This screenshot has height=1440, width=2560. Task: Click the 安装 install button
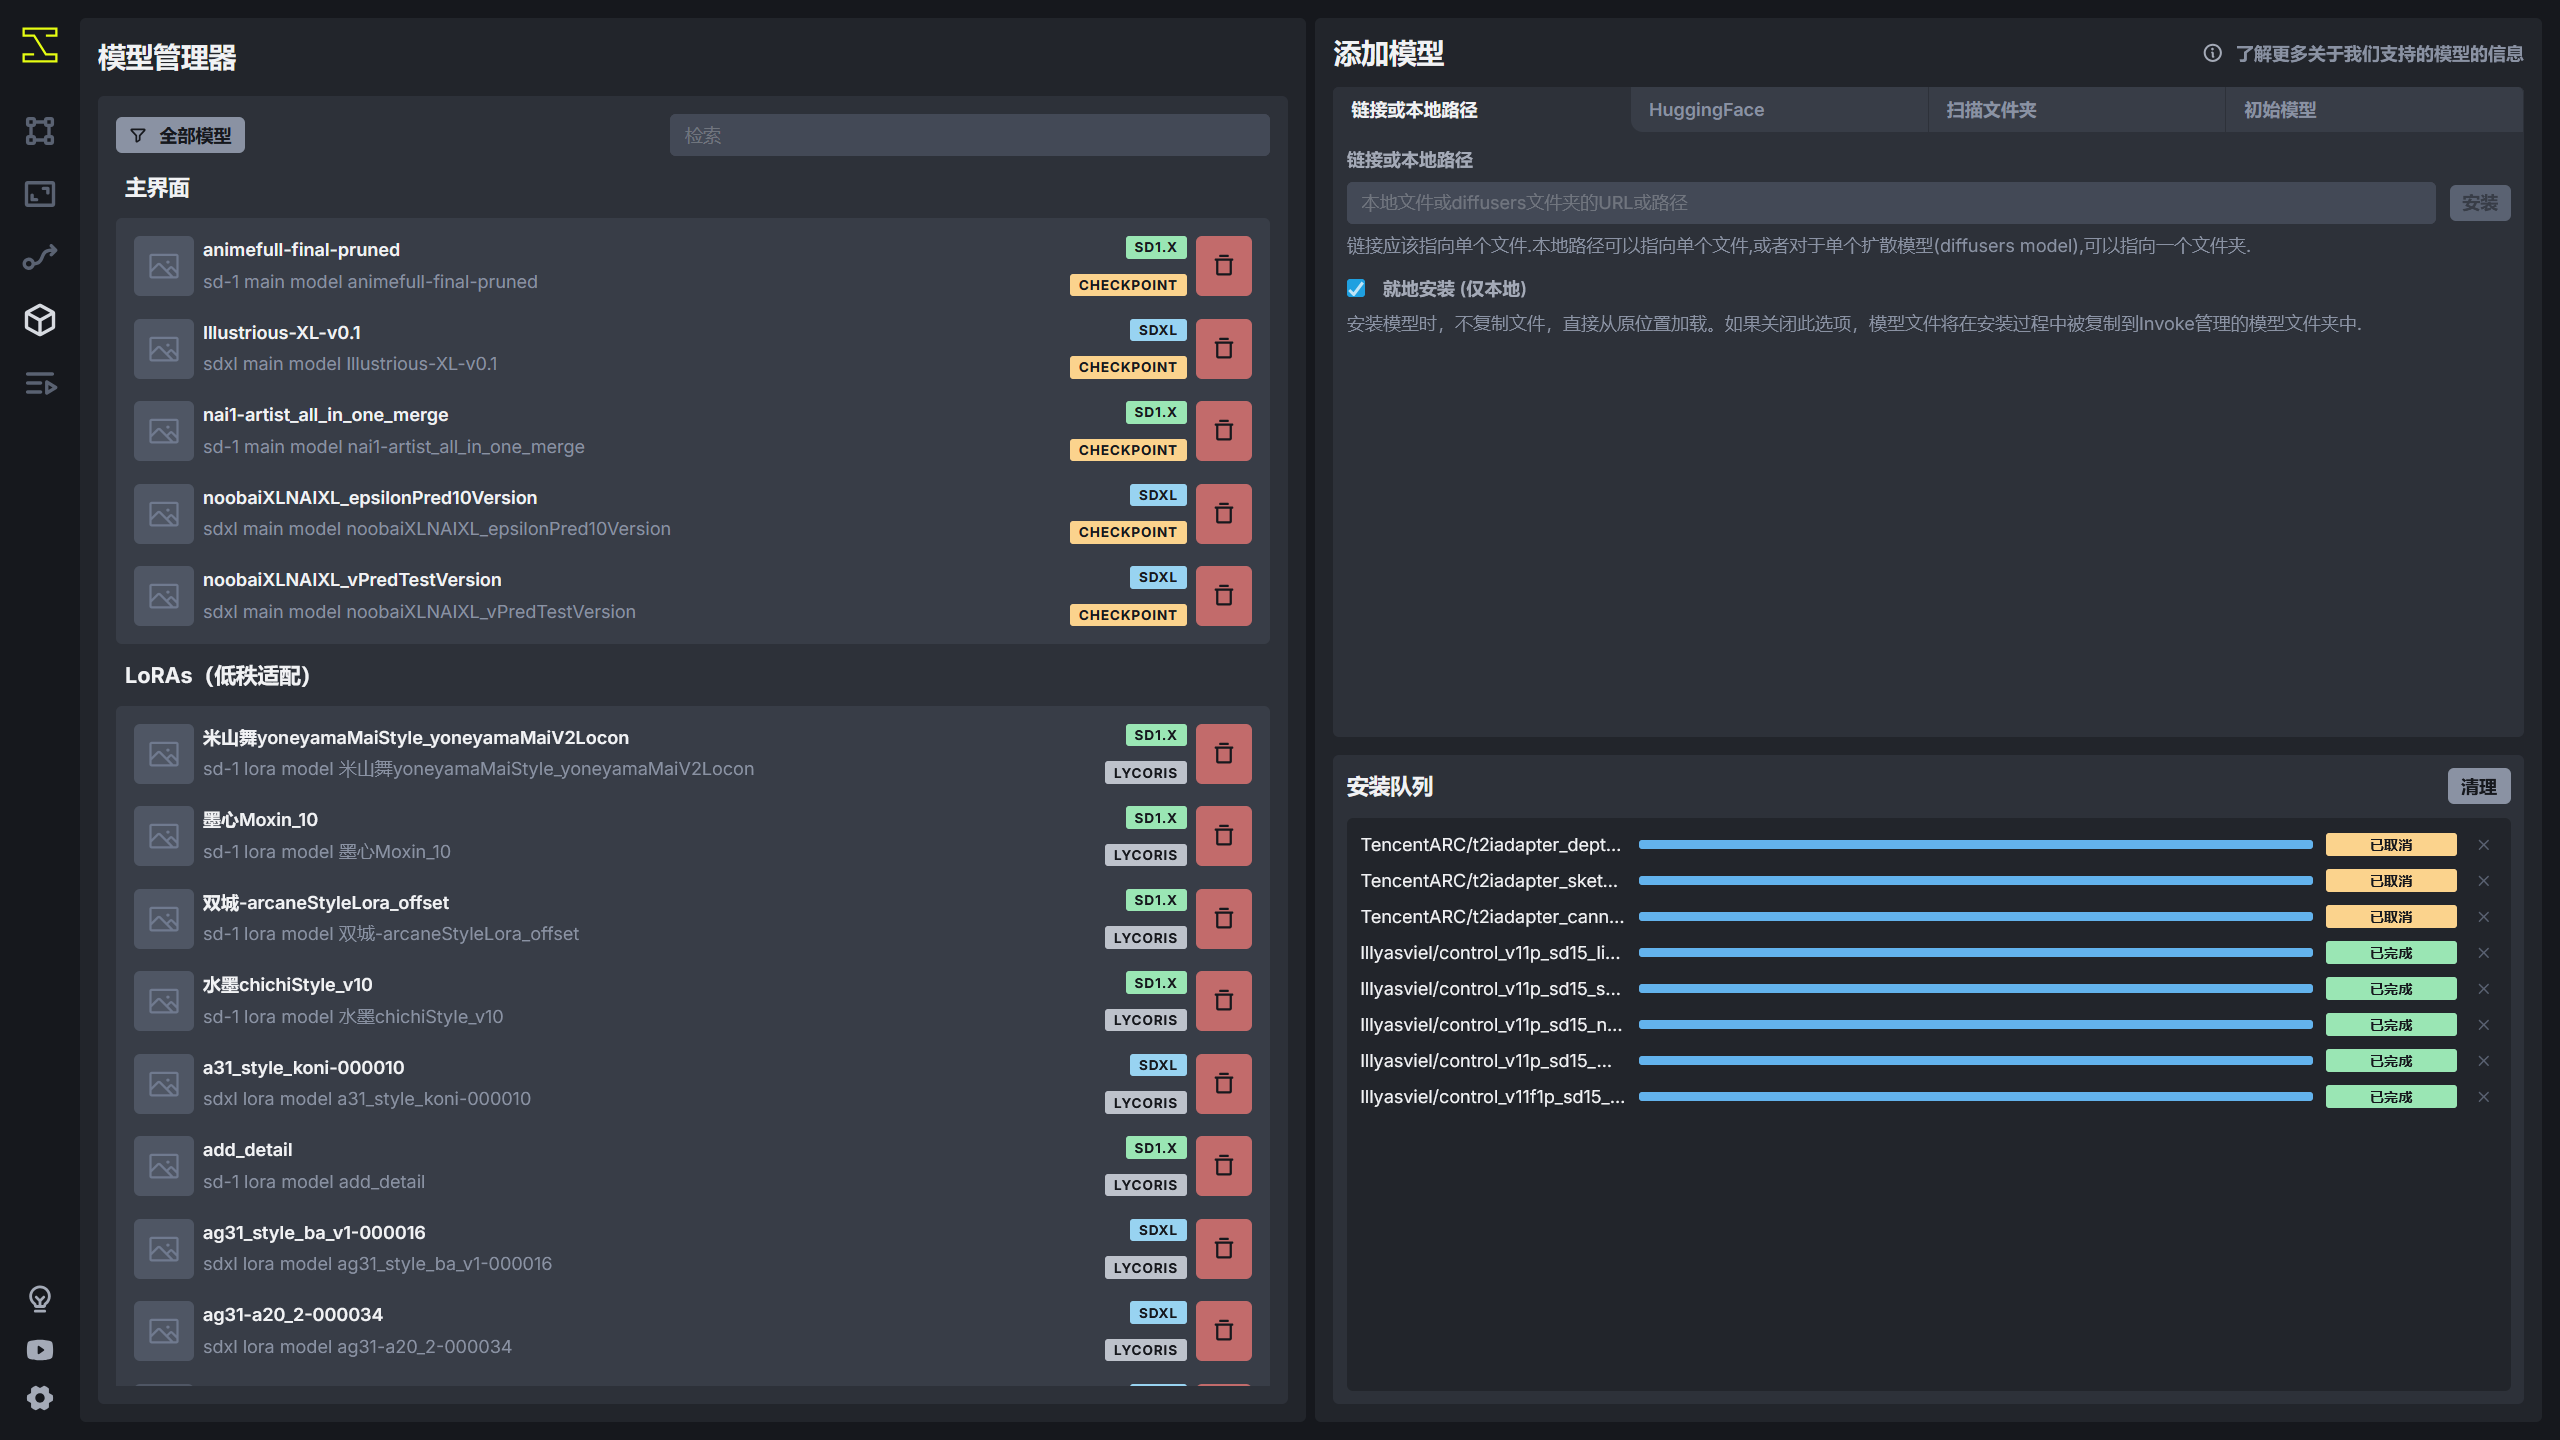pos(2480,202)
